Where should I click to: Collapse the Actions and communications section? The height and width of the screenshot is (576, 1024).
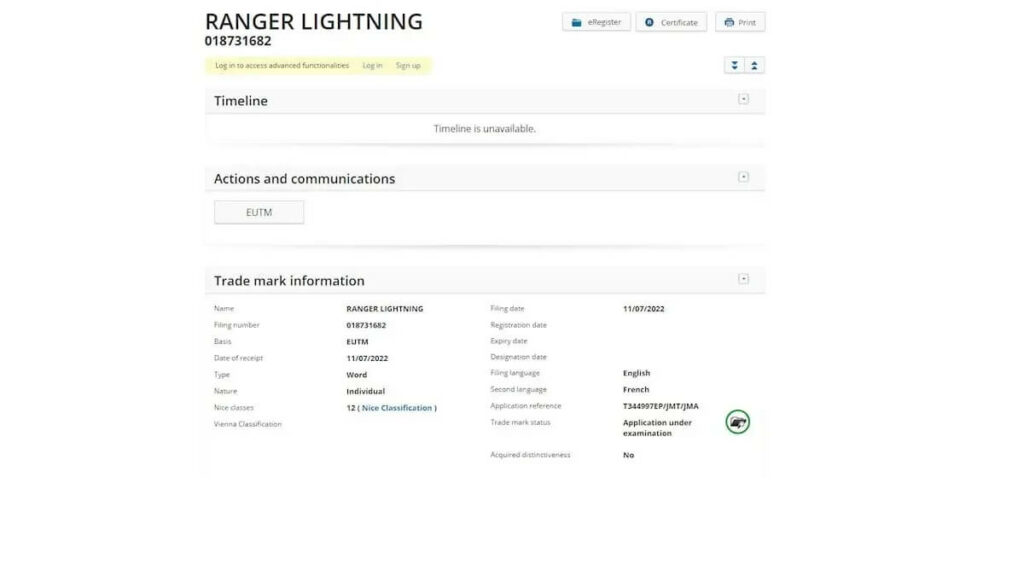tap(743, 177)
